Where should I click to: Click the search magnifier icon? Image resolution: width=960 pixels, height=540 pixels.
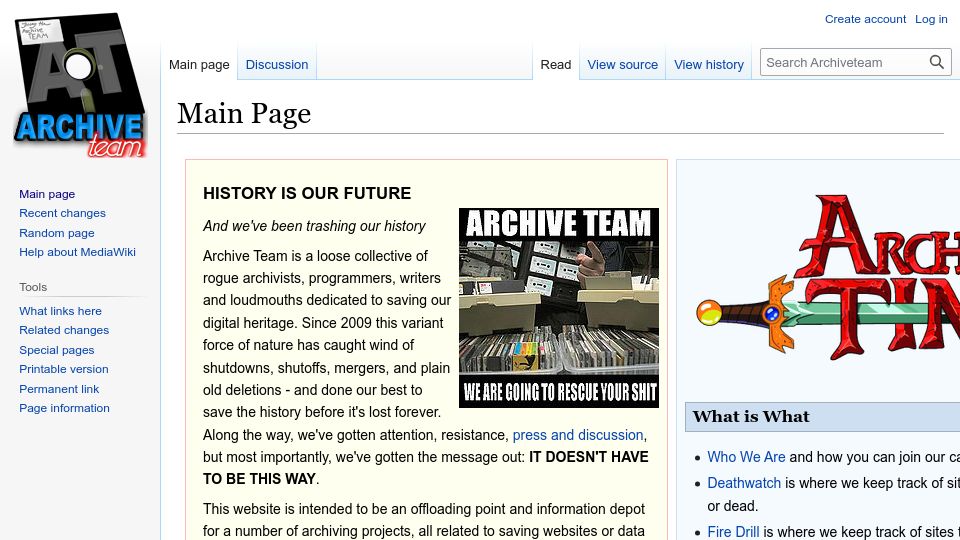[x=937, y=62]
